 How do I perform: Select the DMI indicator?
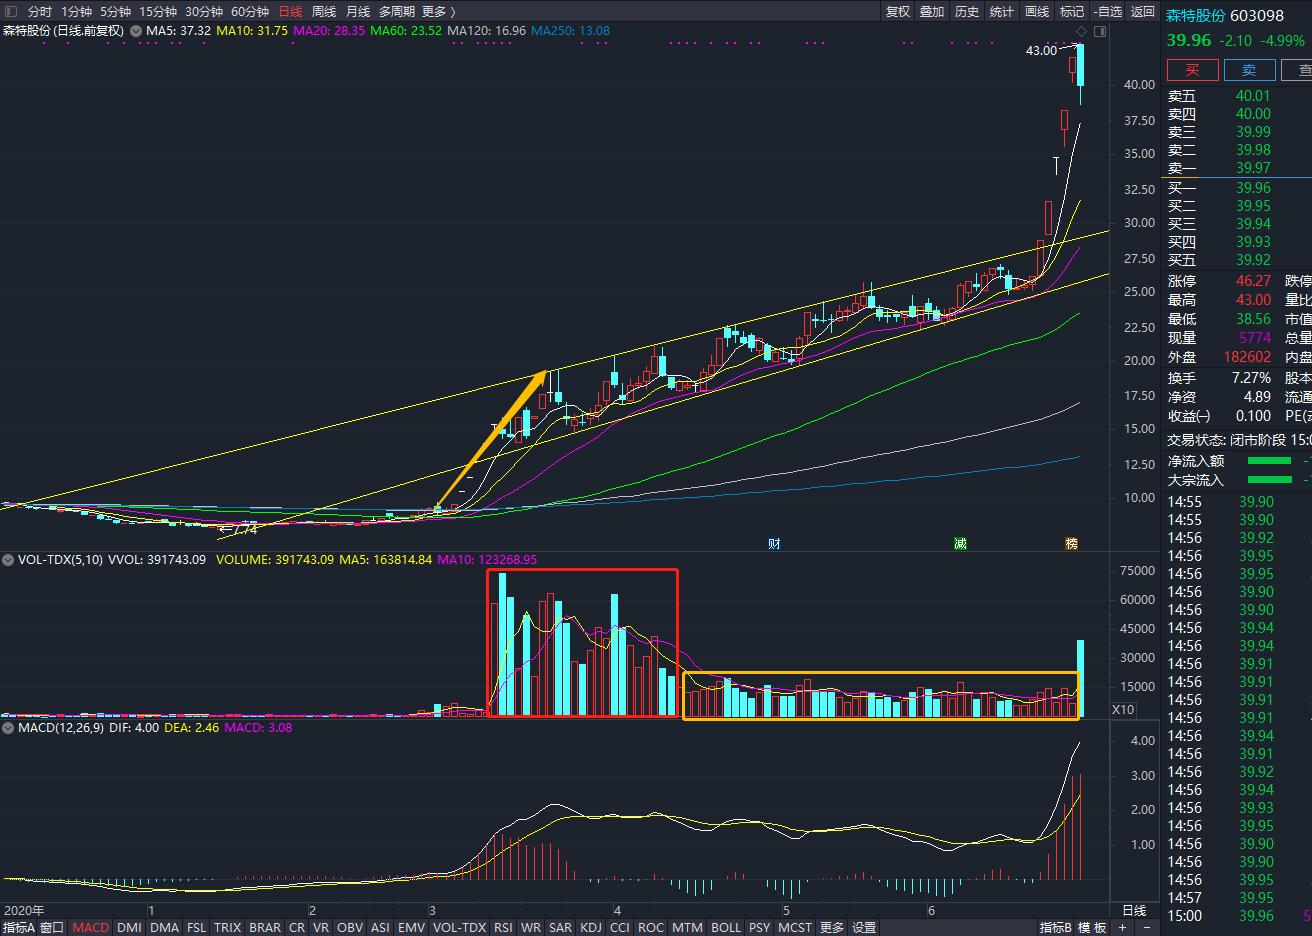129,927
